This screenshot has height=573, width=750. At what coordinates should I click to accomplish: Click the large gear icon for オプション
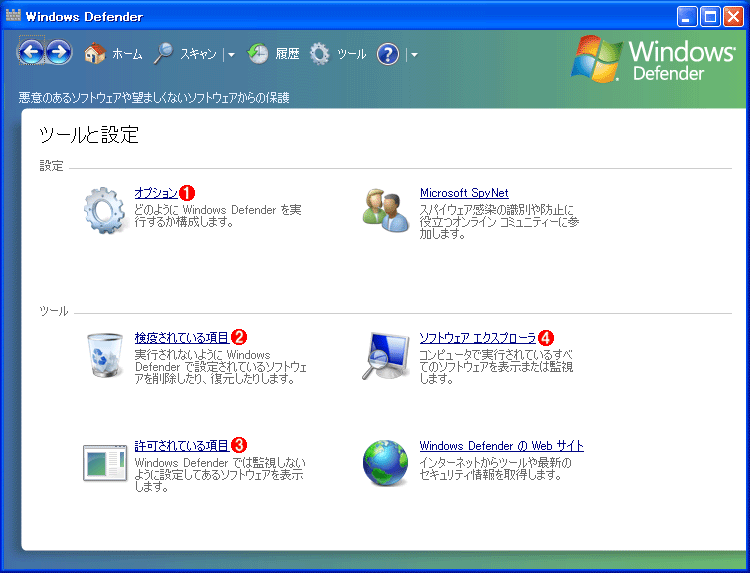[x=105, y=210]
